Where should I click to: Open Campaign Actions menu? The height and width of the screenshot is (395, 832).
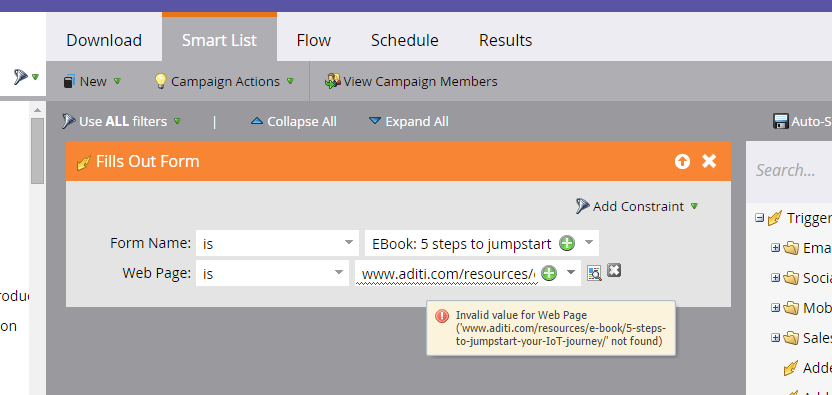tap(223, 81)
